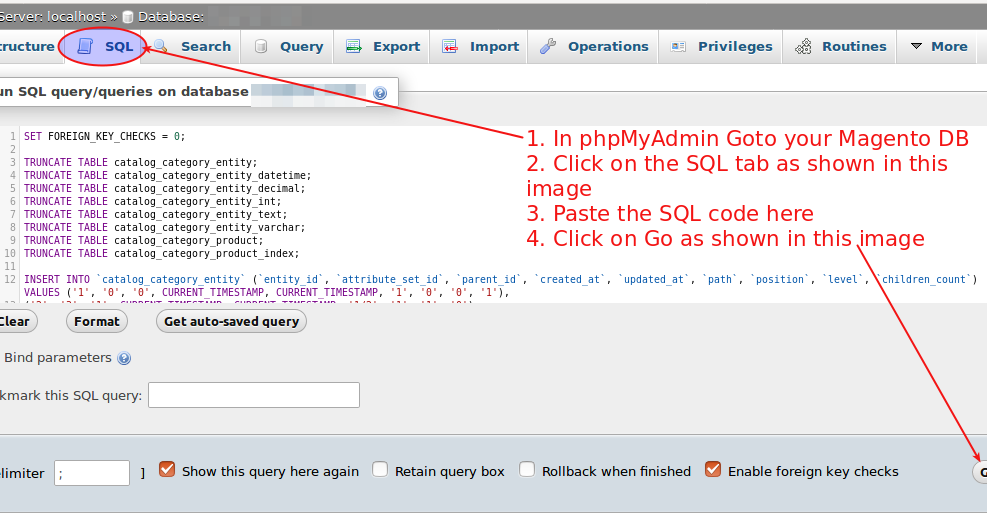Click the bookmark this SQL query field
The width and height of the screenshot is (987, 518).
click(x=254, y=395)
